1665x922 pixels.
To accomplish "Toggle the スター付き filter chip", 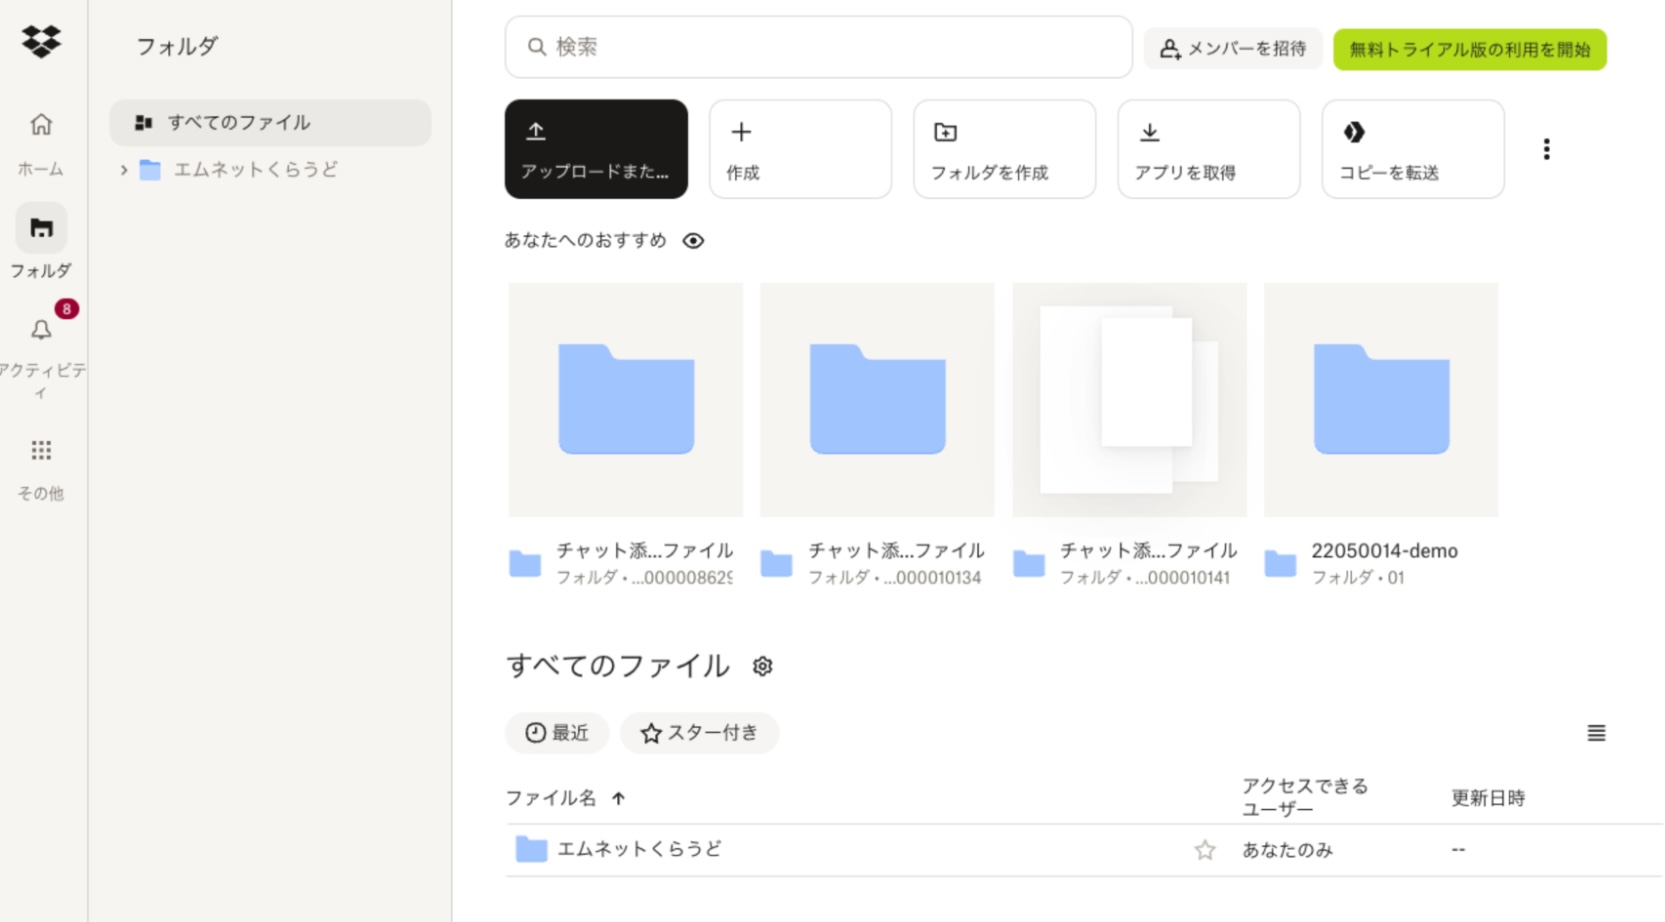I will (x=699, y=733).
